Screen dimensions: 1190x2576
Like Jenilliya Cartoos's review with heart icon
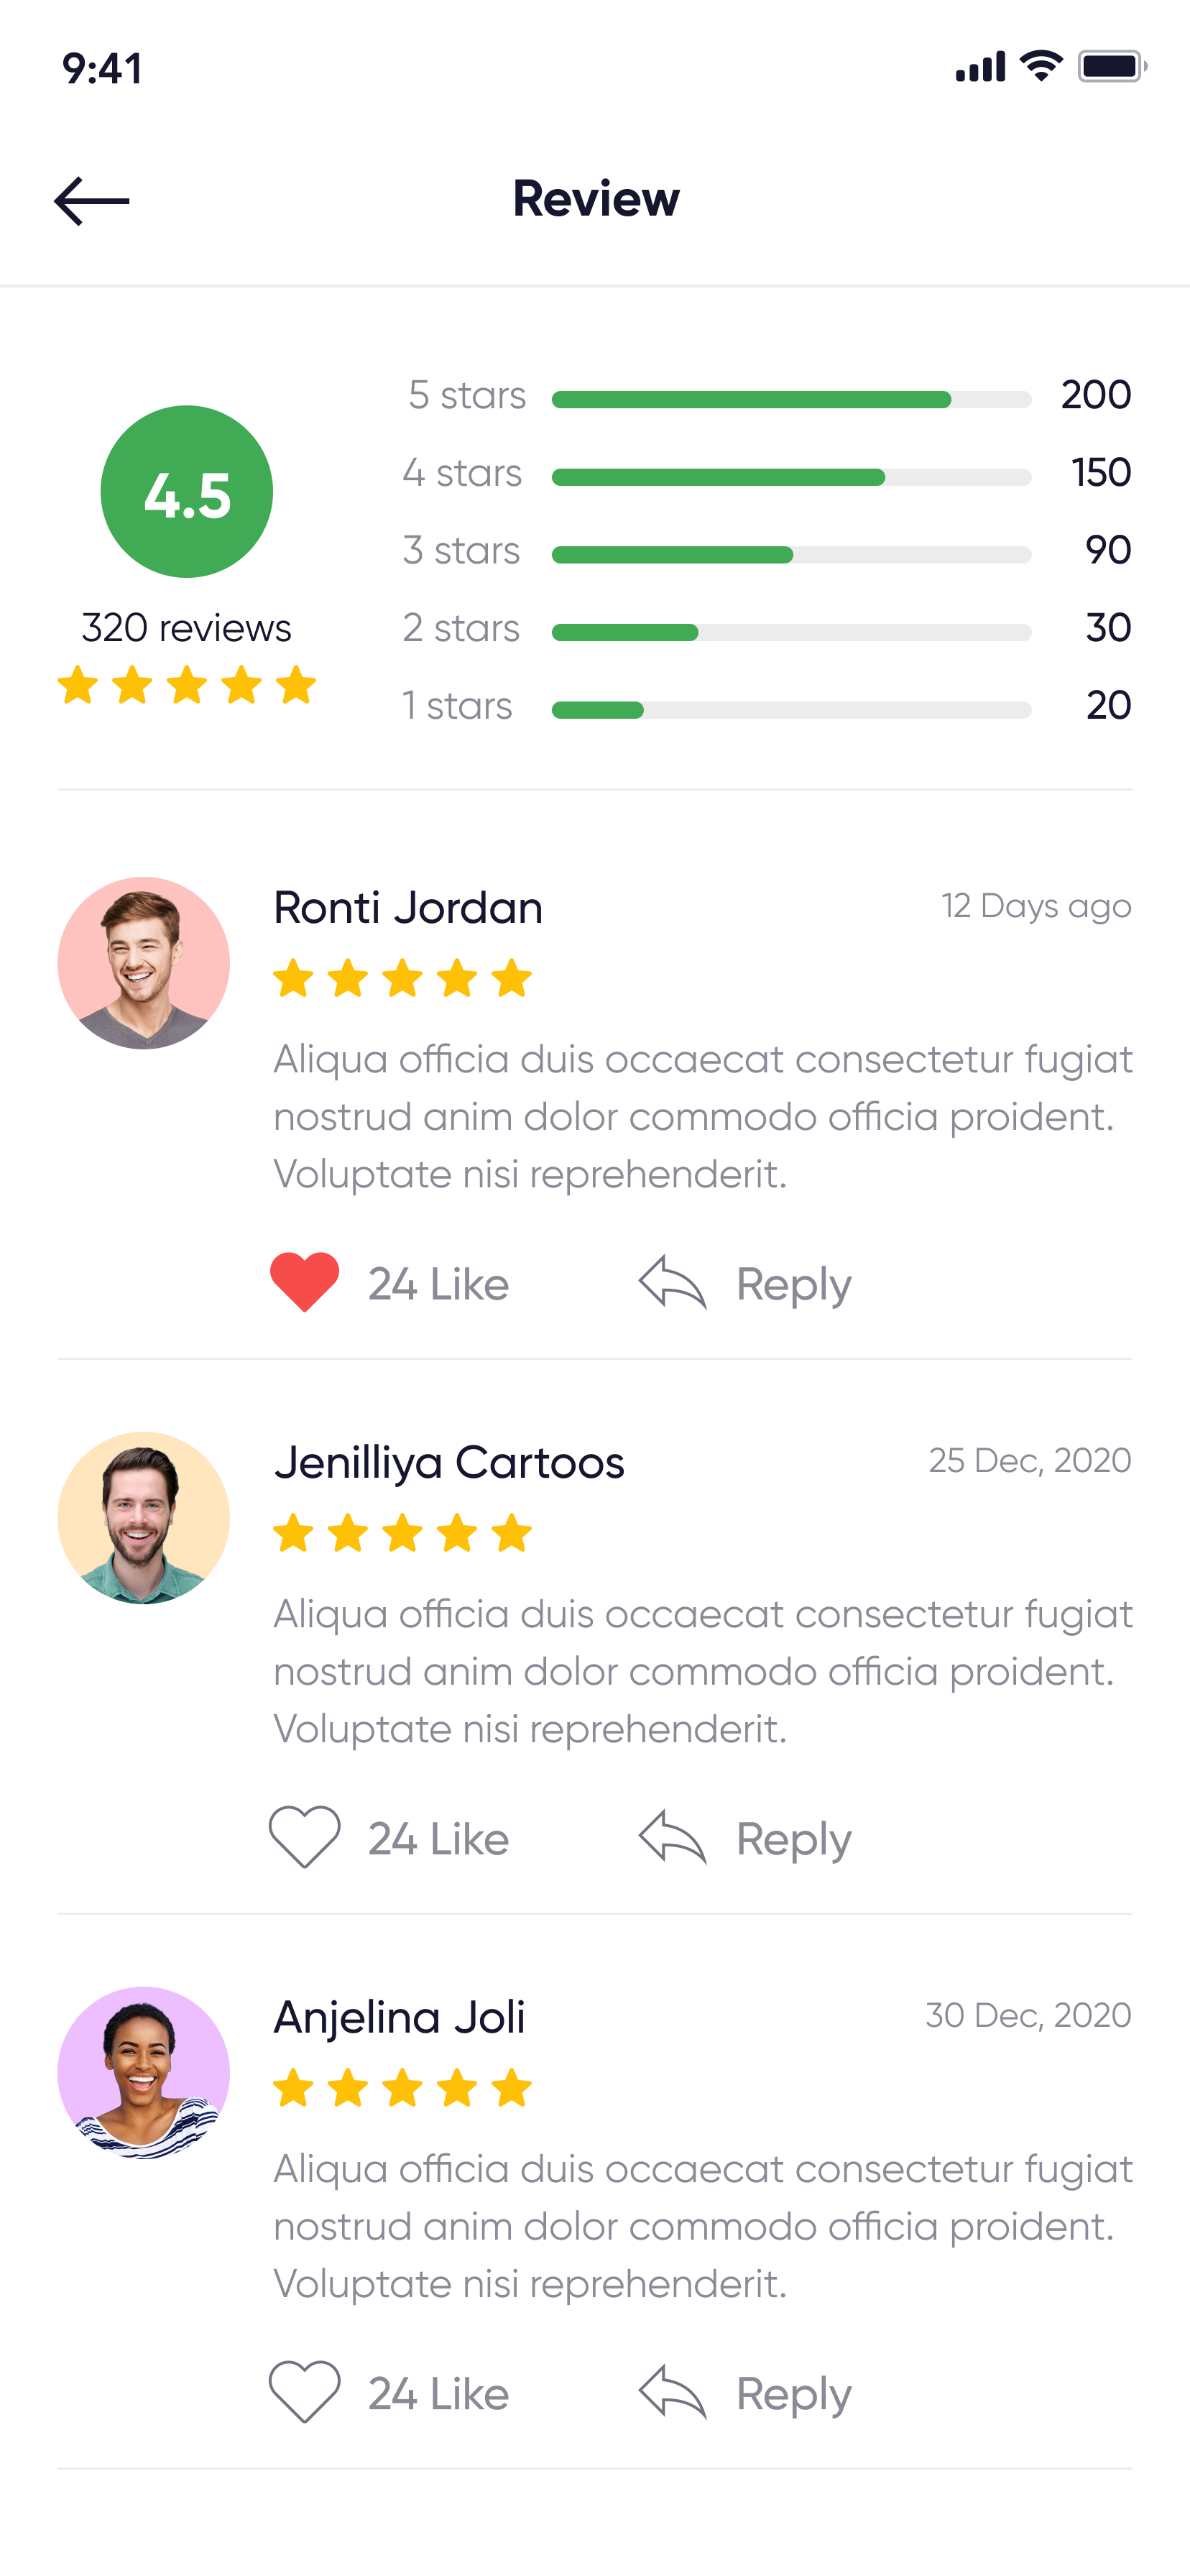304,1836
